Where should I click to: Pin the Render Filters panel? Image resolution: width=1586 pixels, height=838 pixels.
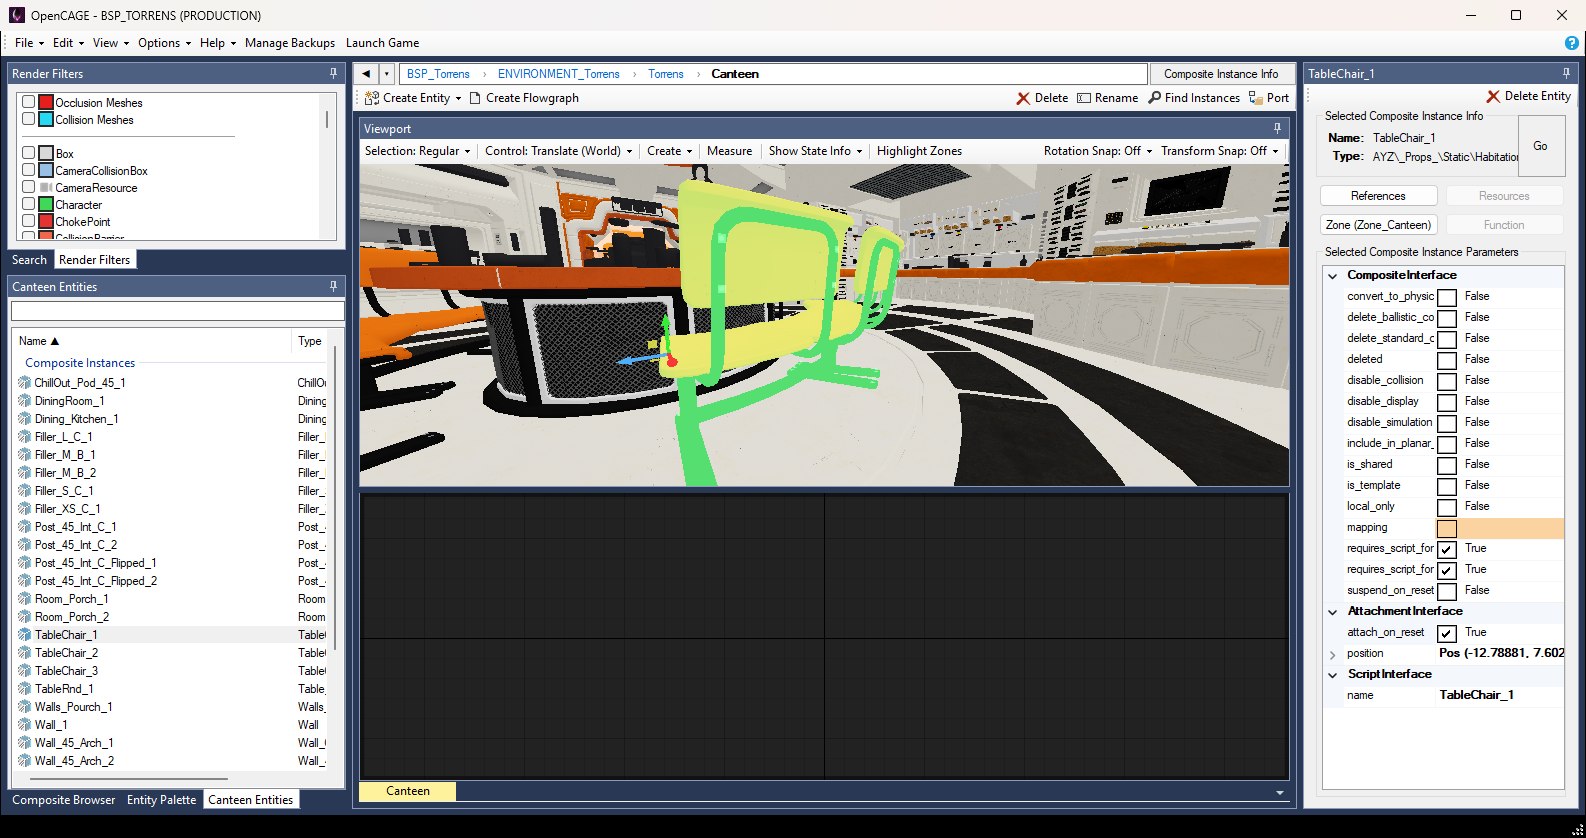pos(333,73)
